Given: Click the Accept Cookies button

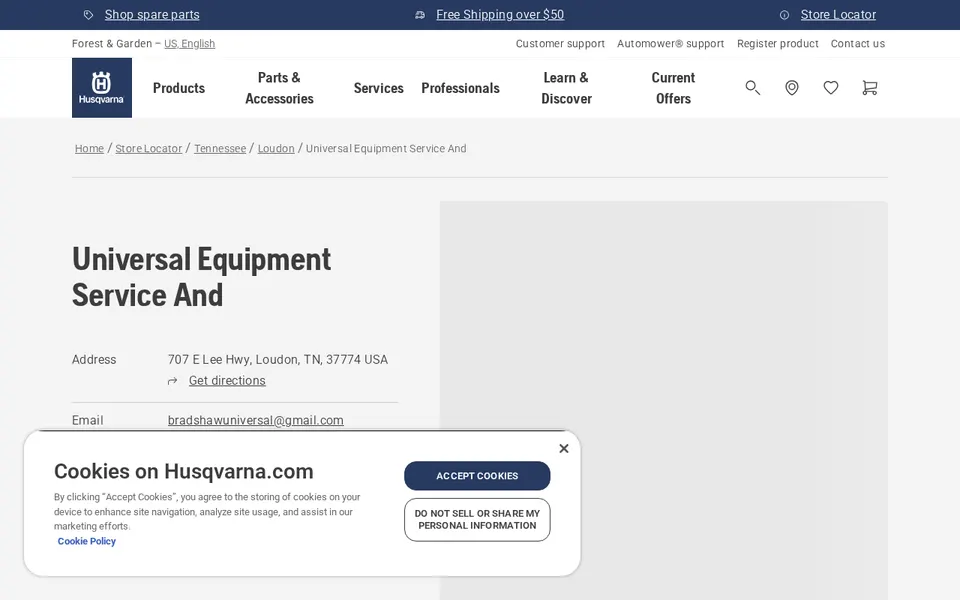Looking at the screenshot, I should [477, 476].
